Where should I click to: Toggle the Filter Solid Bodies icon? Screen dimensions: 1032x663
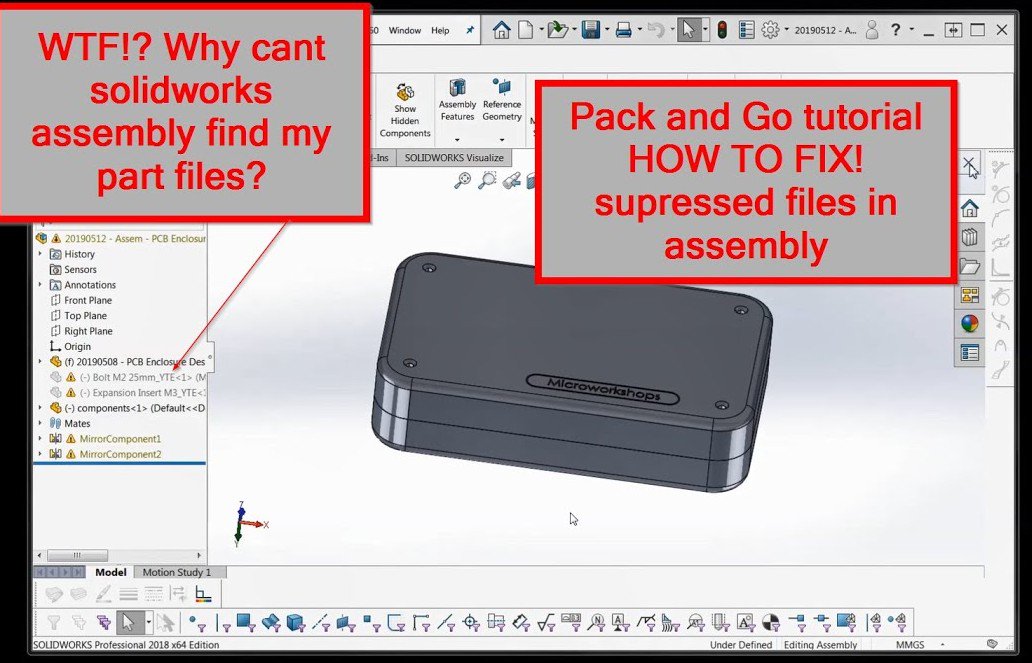click(x=296, y=622)
